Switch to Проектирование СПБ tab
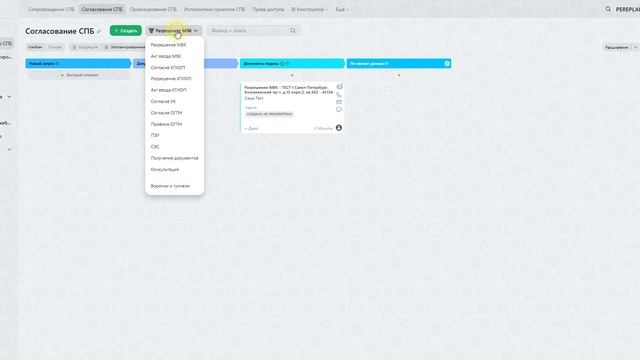The width and height of the screenshot is (640, 360). point(153,9)
